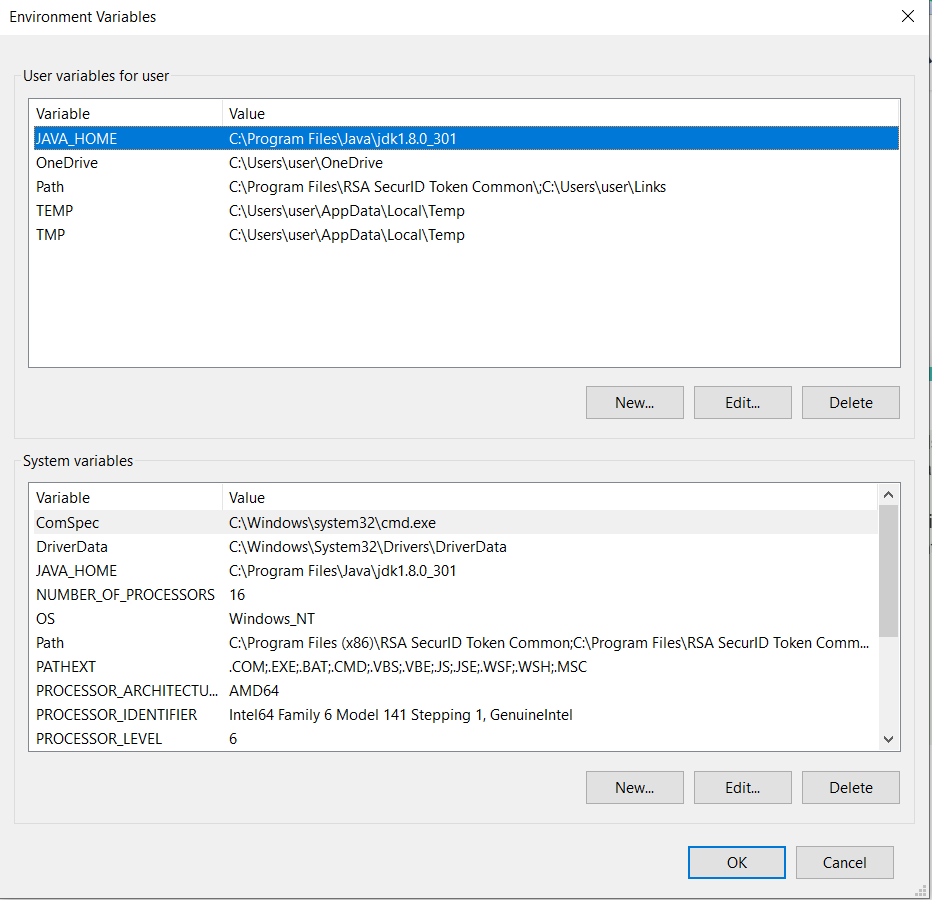Image resolution: width=932 pixels, height=900 pixels.
Task: Select the system Path variable
Action: [x=455, y=643]
